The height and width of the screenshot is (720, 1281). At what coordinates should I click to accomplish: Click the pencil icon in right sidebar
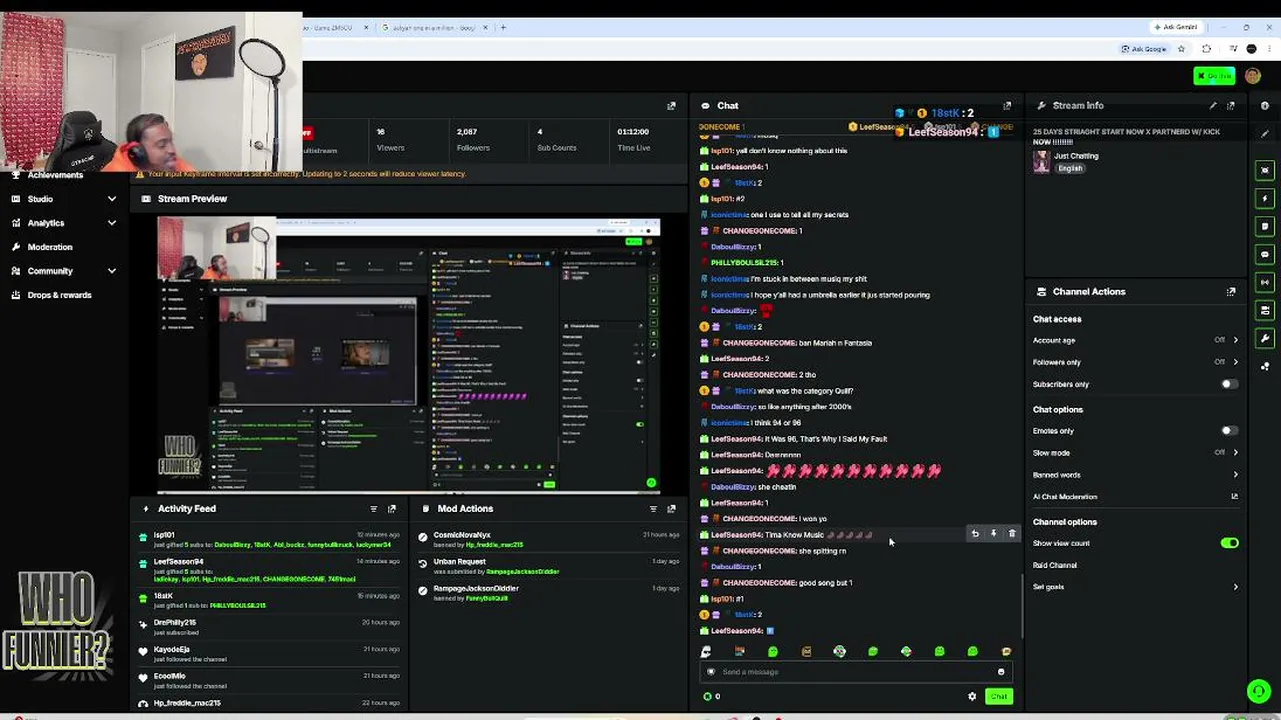coord(1265,133)
